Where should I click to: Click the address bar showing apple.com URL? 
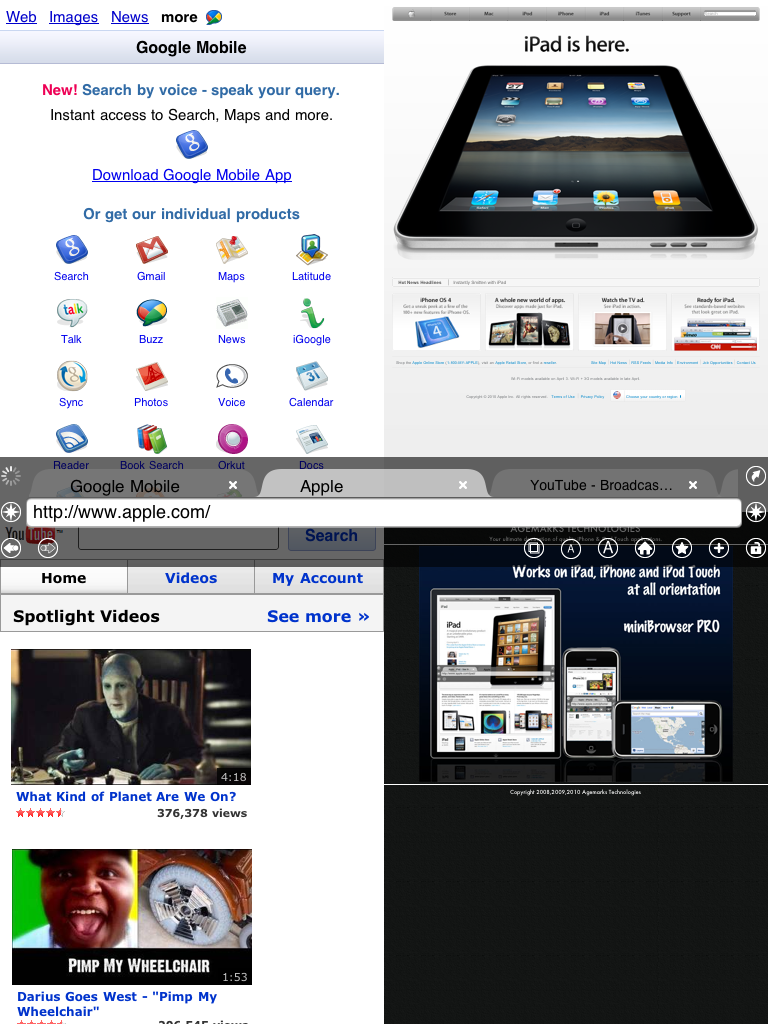click(x=384, y=512)
